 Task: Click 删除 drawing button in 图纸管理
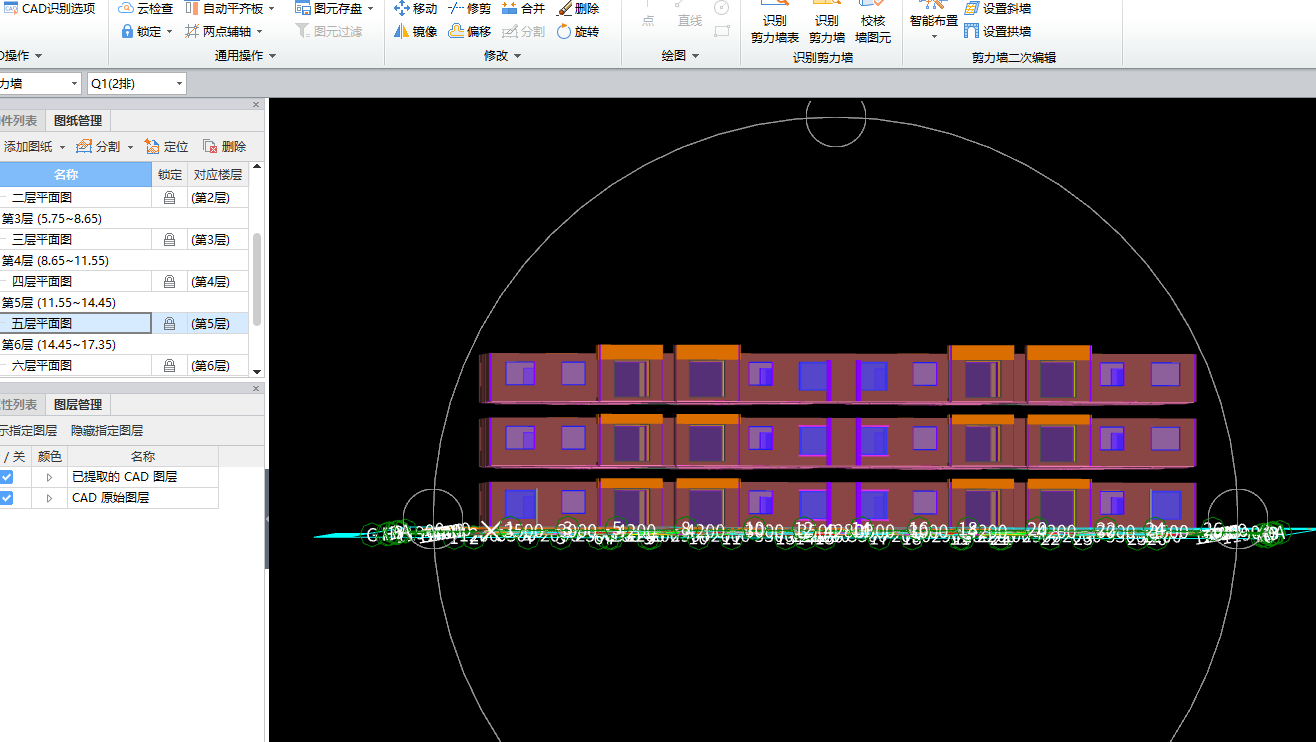tap(224, 146)
